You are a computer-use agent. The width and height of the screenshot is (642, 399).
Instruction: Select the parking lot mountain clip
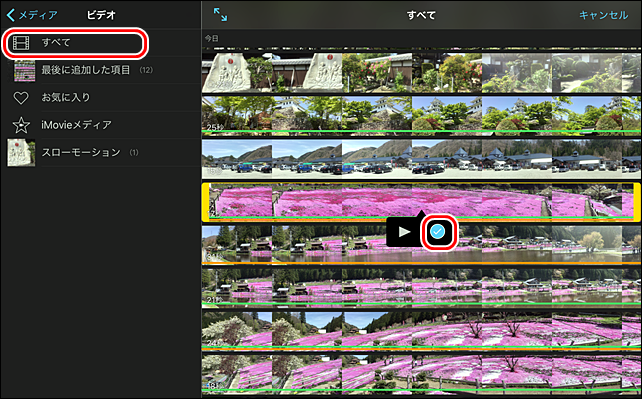pos(421,159)
